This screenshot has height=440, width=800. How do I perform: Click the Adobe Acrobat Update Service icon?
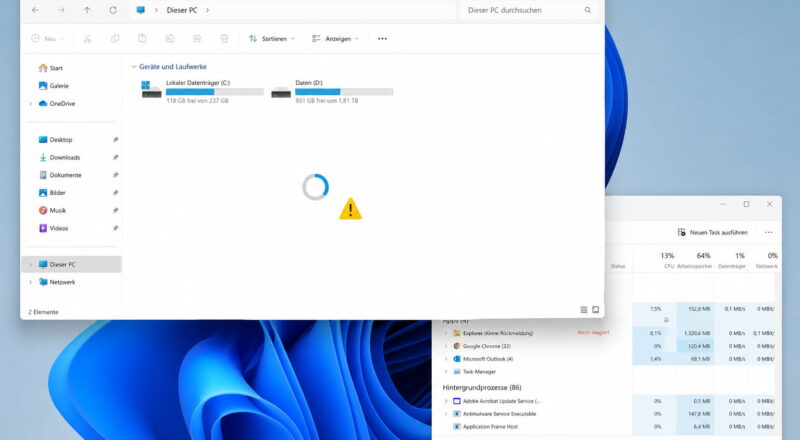point(457,401)
